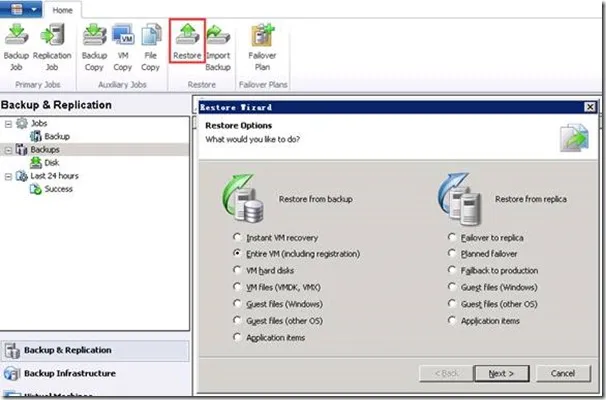
Task: Click the Backup & Replication pane icon
Action: point(12,350)
